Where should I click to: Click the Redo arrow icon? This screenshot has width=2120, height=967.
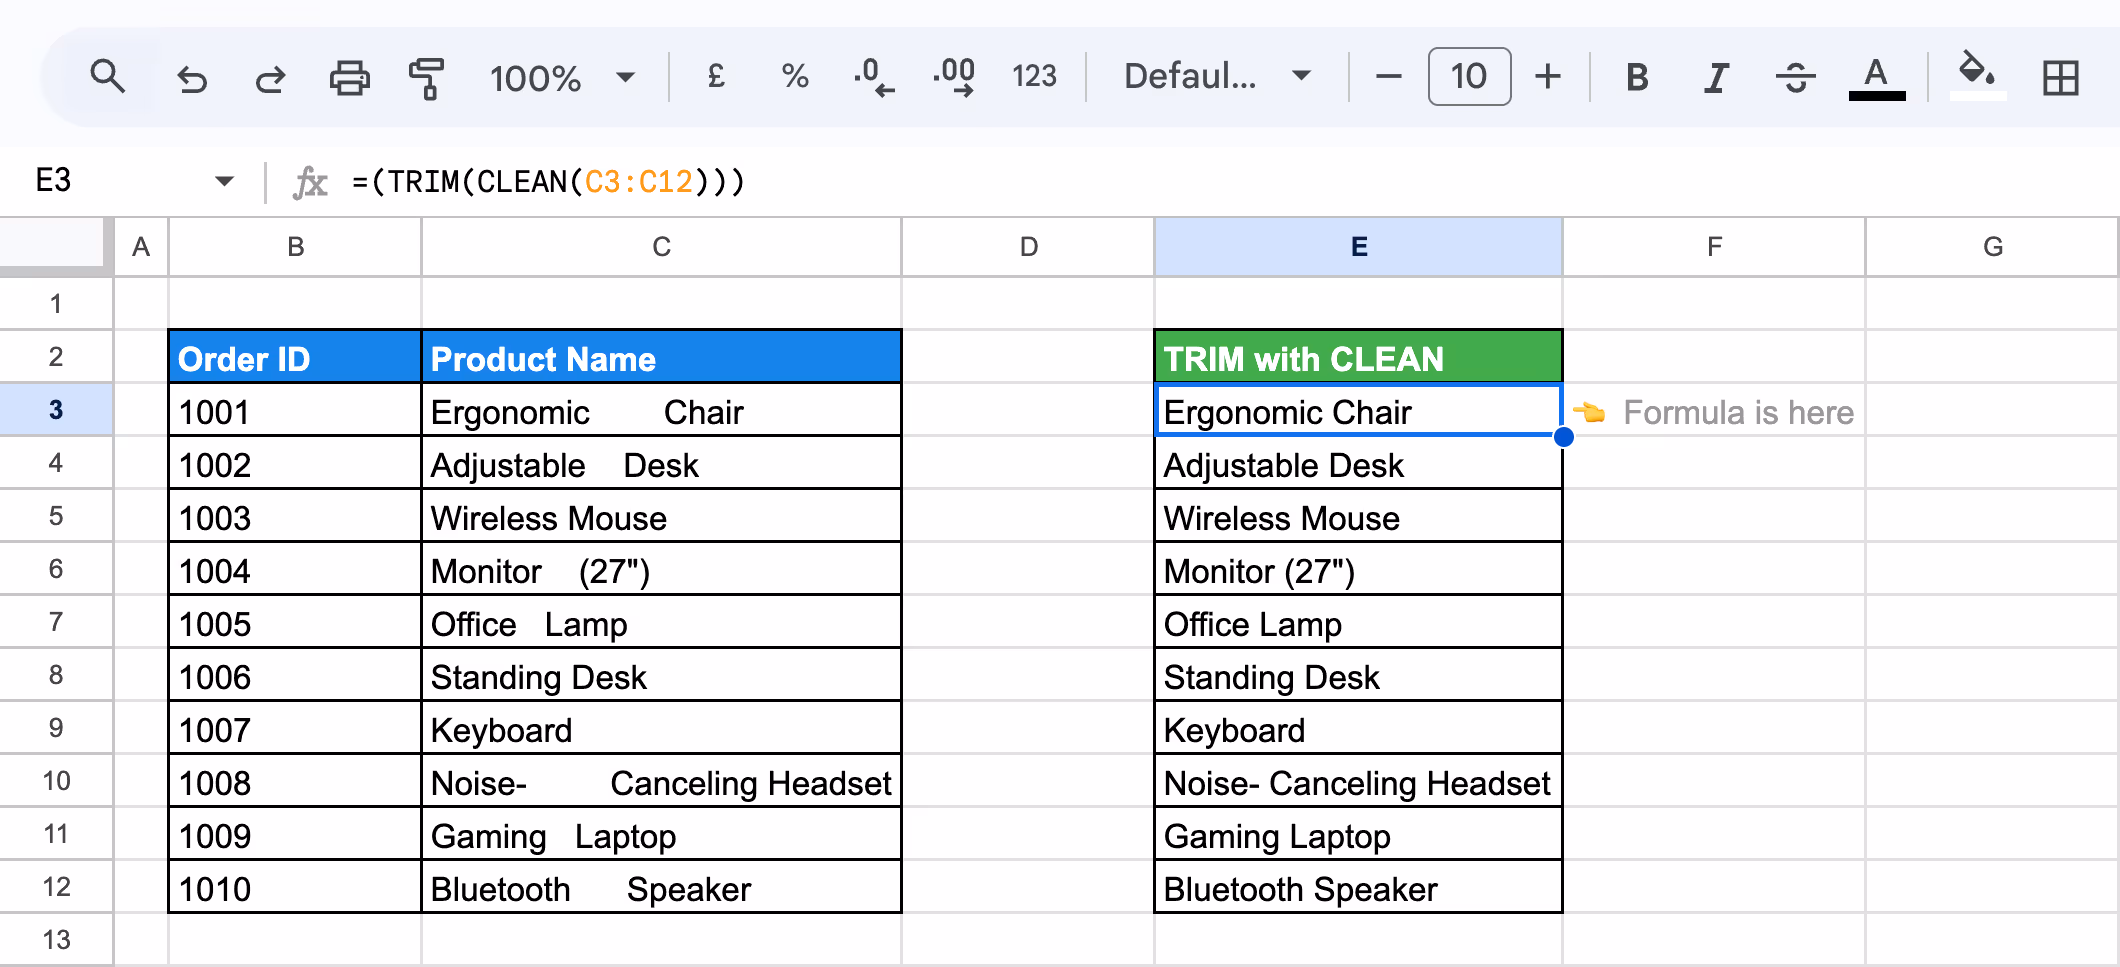tap(270, 77)
